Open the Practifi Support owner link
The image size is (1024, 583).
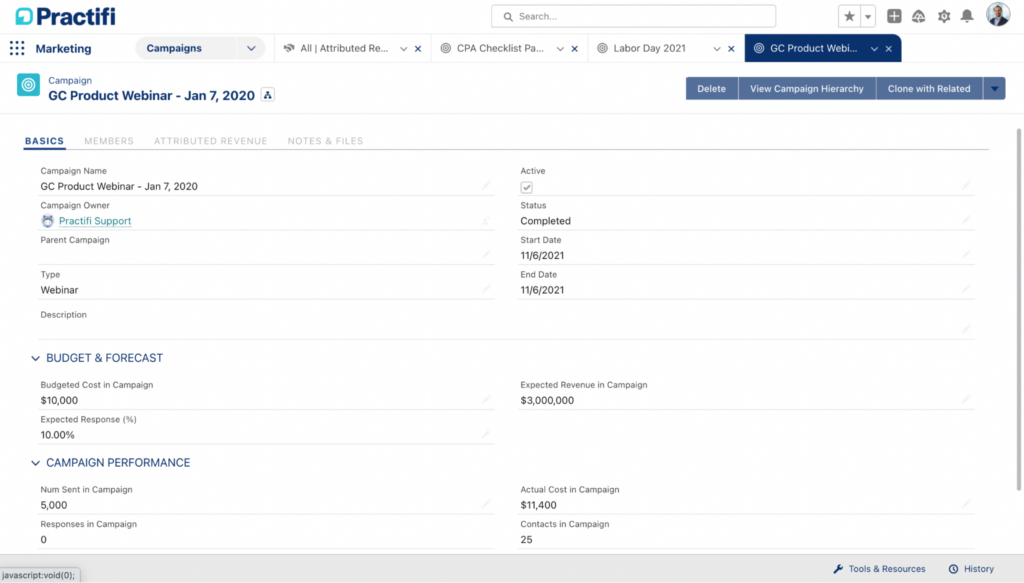click(95, 221)
